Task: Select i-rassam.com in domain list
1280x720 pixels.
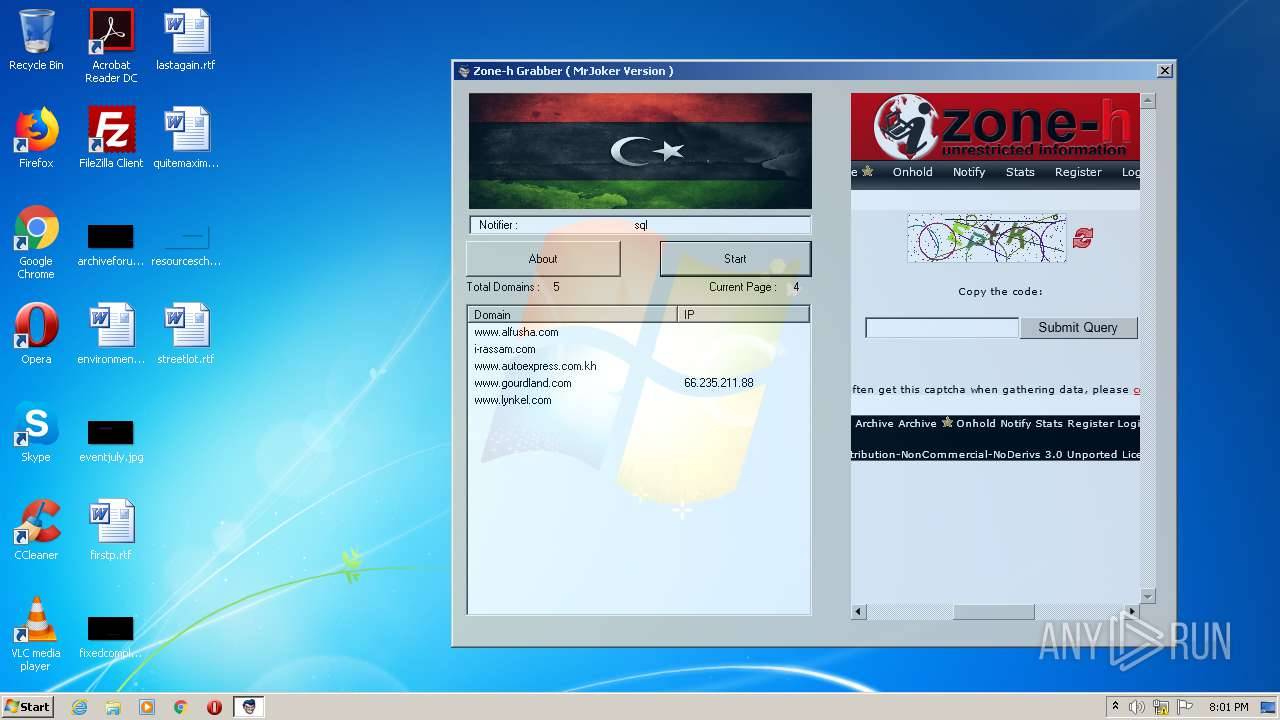Action: click(504, 349)
